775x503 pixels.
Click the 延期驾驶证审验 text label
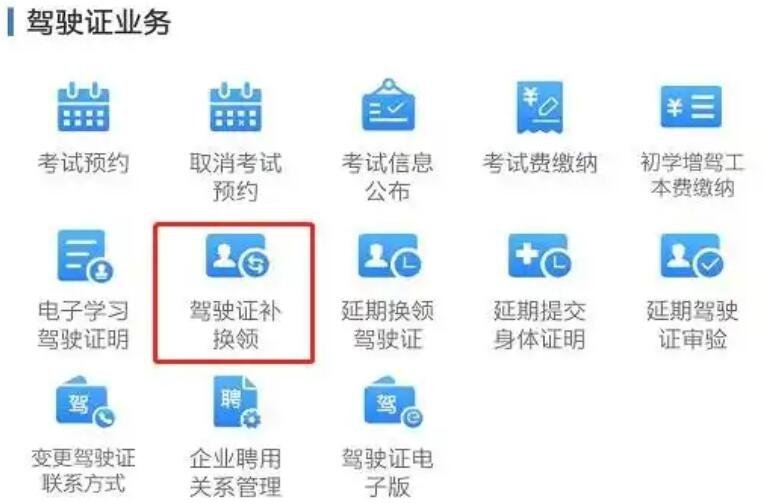pos(692,325)
